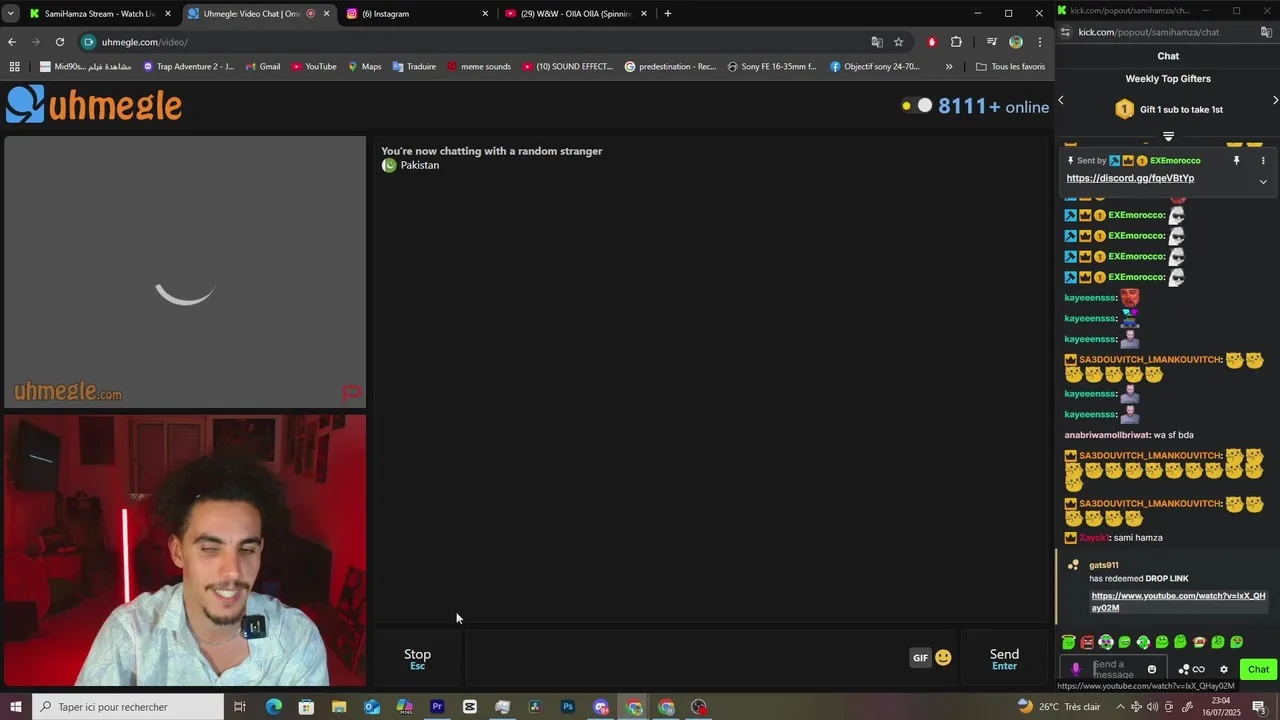Open Kick chat settings gear
This screenshot has width=1280, height=720.
(1223, 670)
